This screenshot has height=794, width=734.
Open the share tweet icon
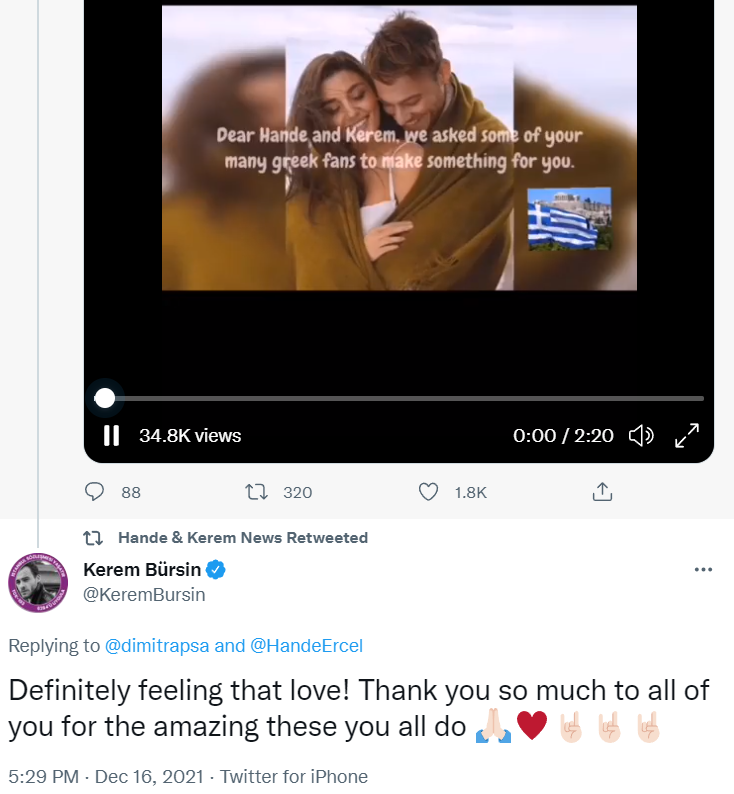[602, 492]
